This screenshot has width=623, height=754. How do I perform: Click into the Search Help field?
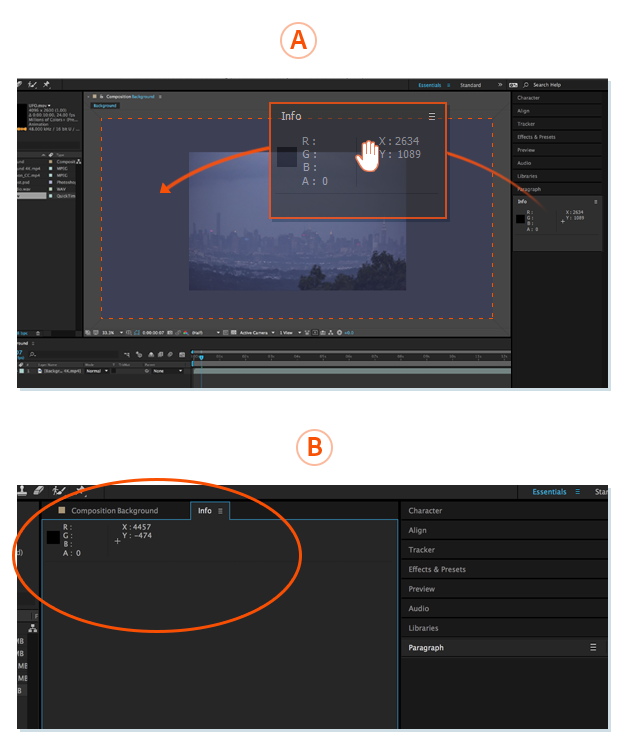coord(553,85)
